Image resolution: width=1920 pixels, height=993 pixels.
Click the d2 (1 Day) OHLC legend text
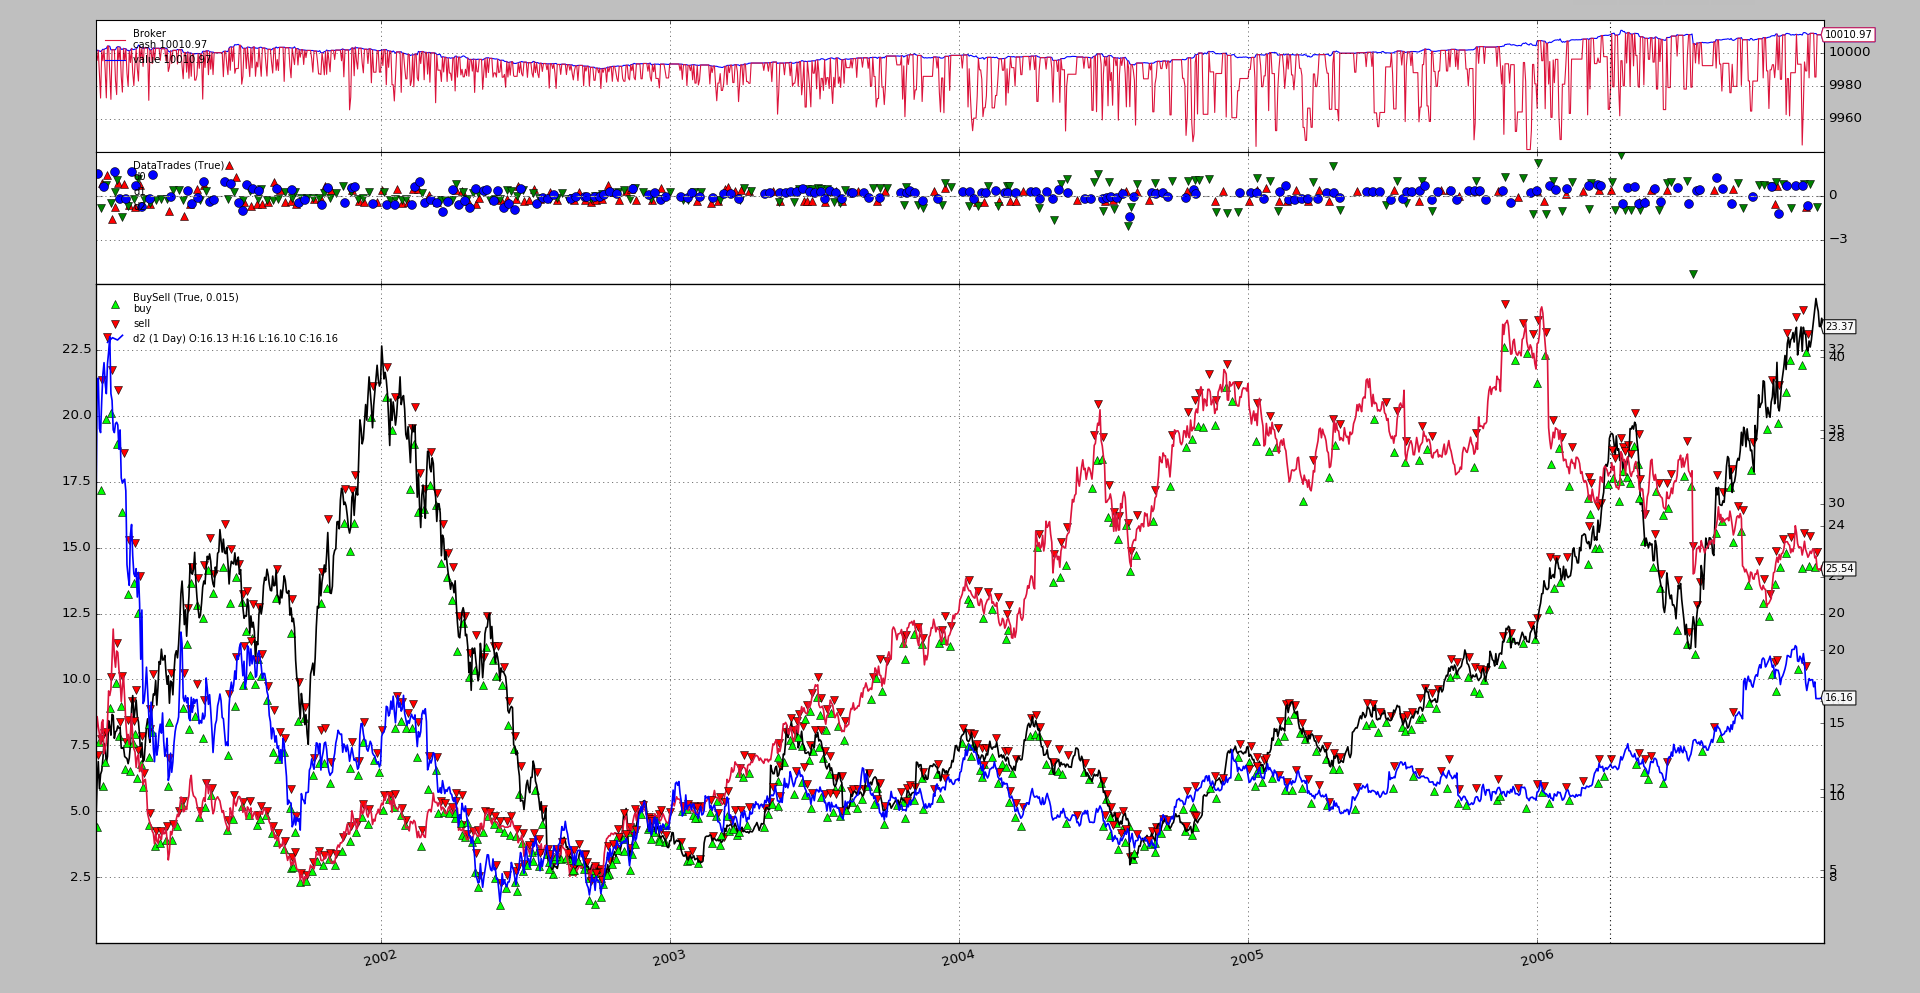point(235,339)
